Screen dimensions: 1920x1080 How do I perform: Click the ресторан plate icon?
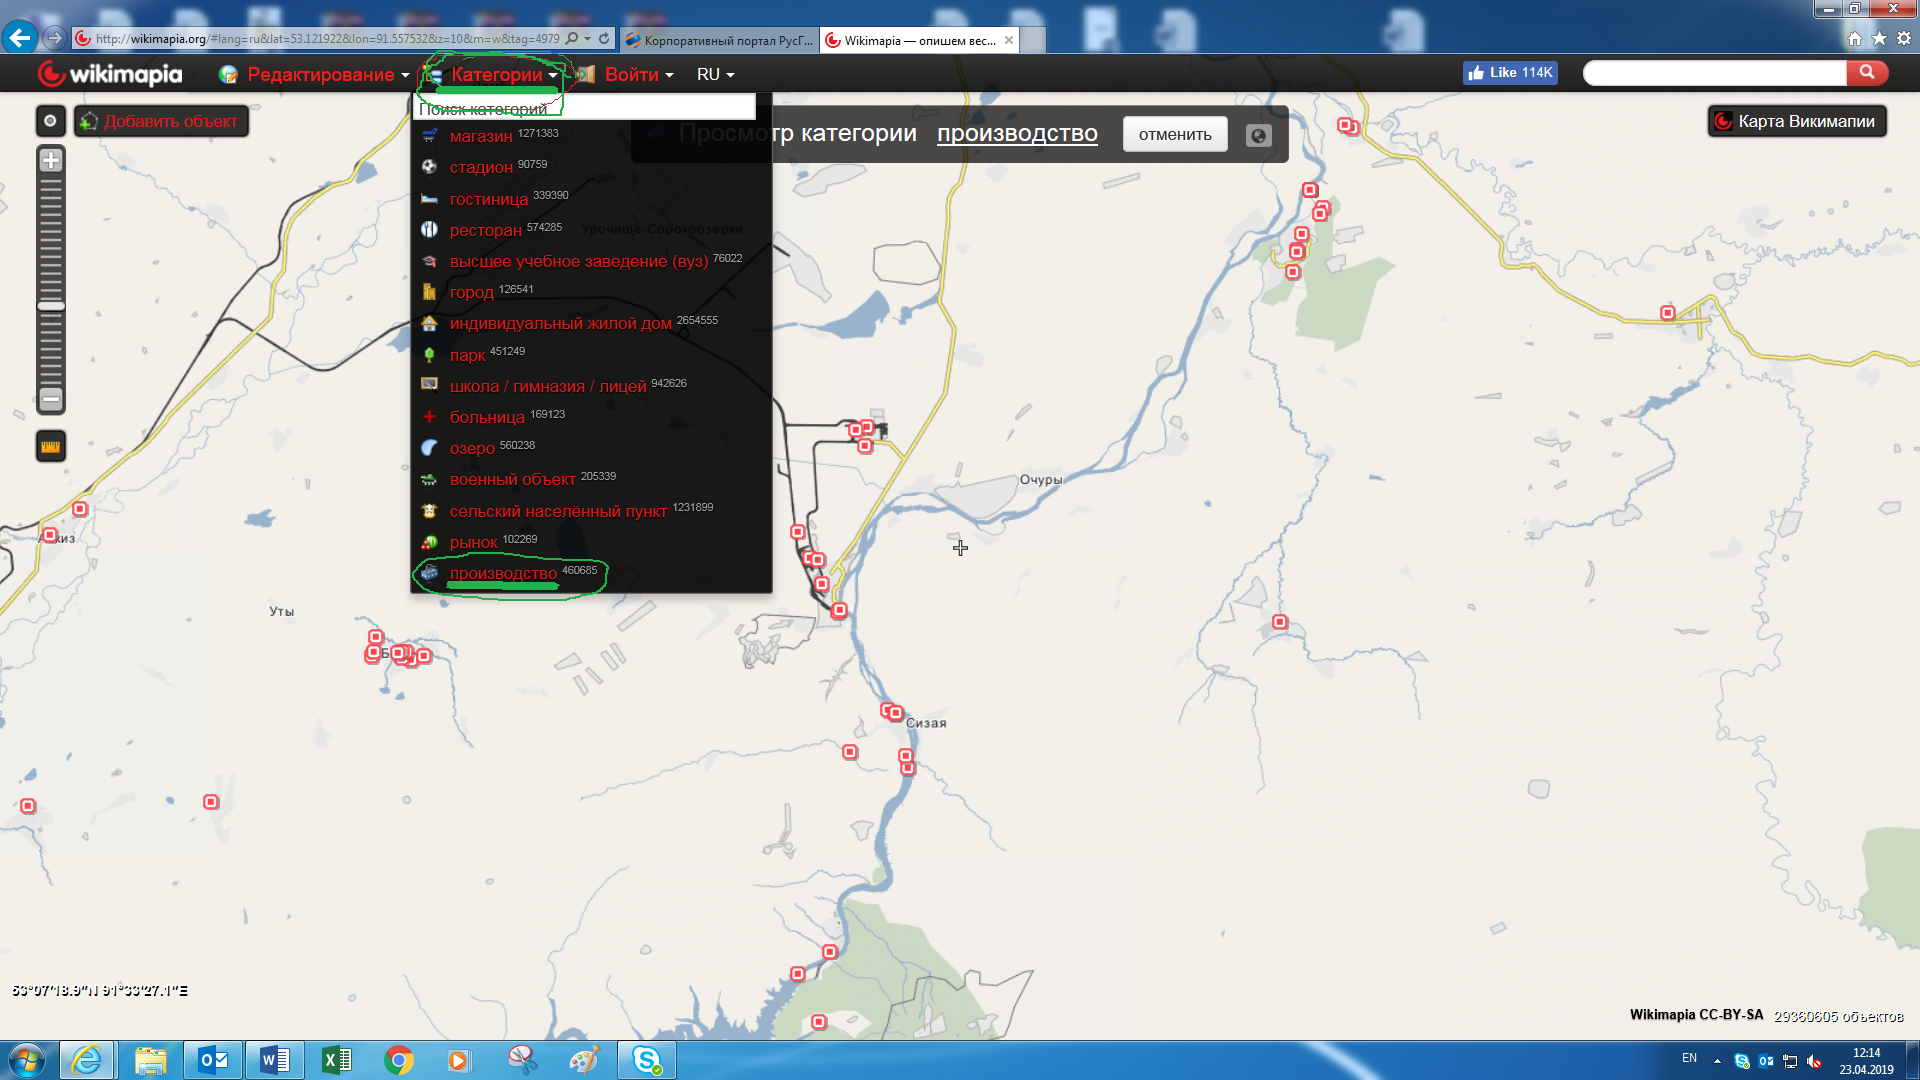coord(429,230)
